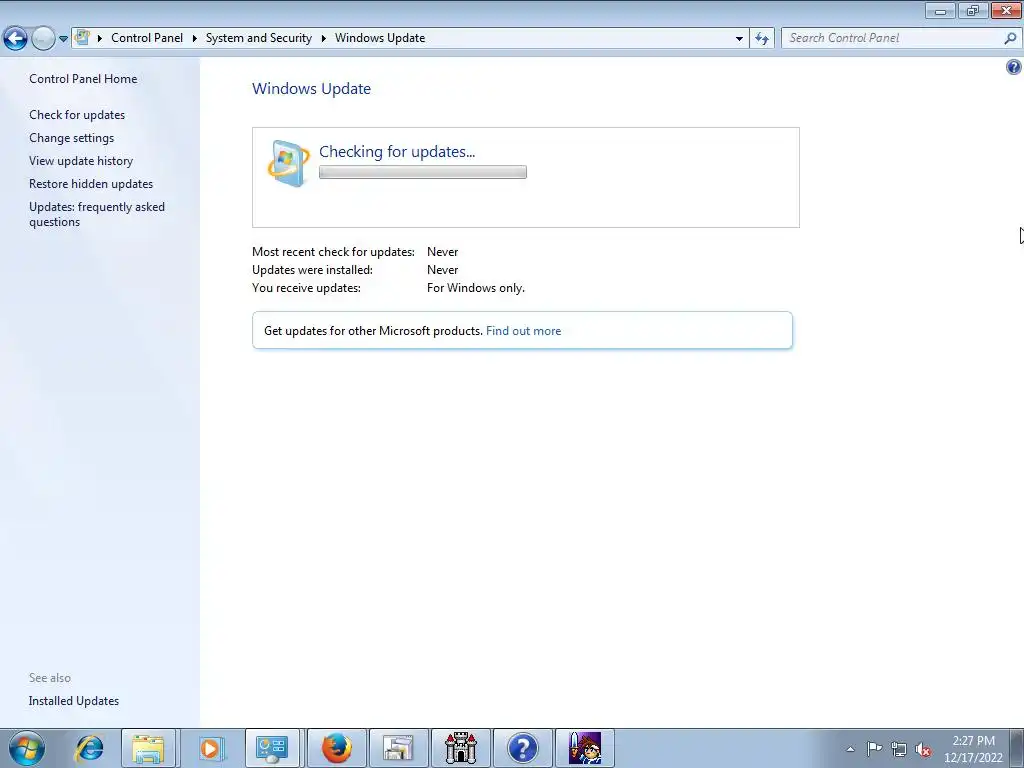Click 'For Windows only.' value

(475, 287)
